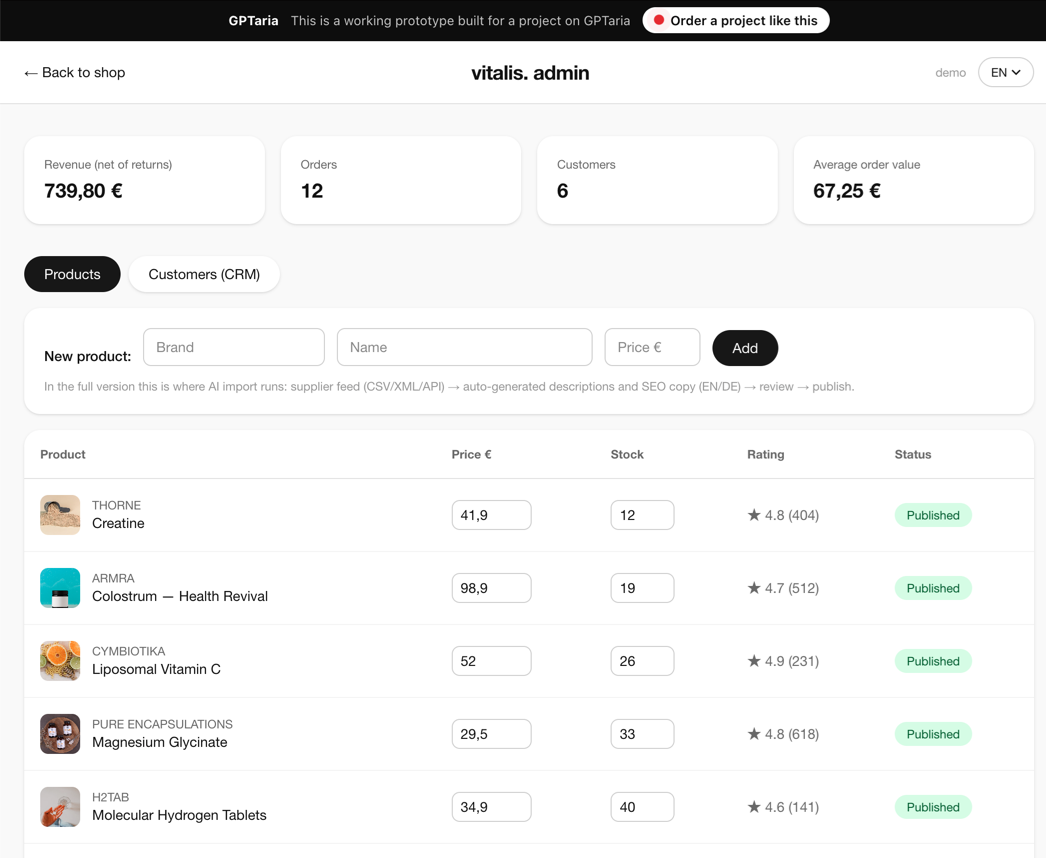Click Colostrum — Health Revival product name
Screen dimensions: 1047x858
tap(180, 596)
